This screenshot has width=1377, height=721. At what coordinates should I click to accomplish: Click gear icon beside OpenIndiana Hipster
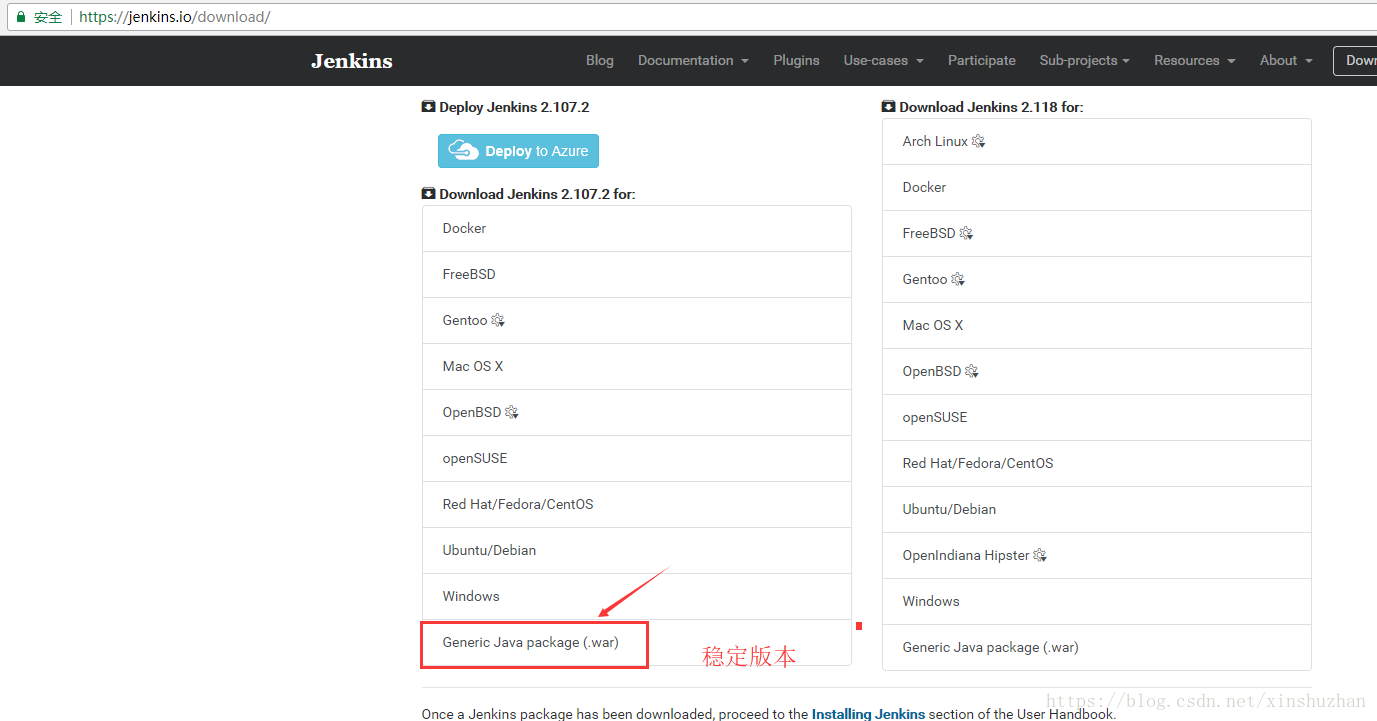coord(1040,556)
